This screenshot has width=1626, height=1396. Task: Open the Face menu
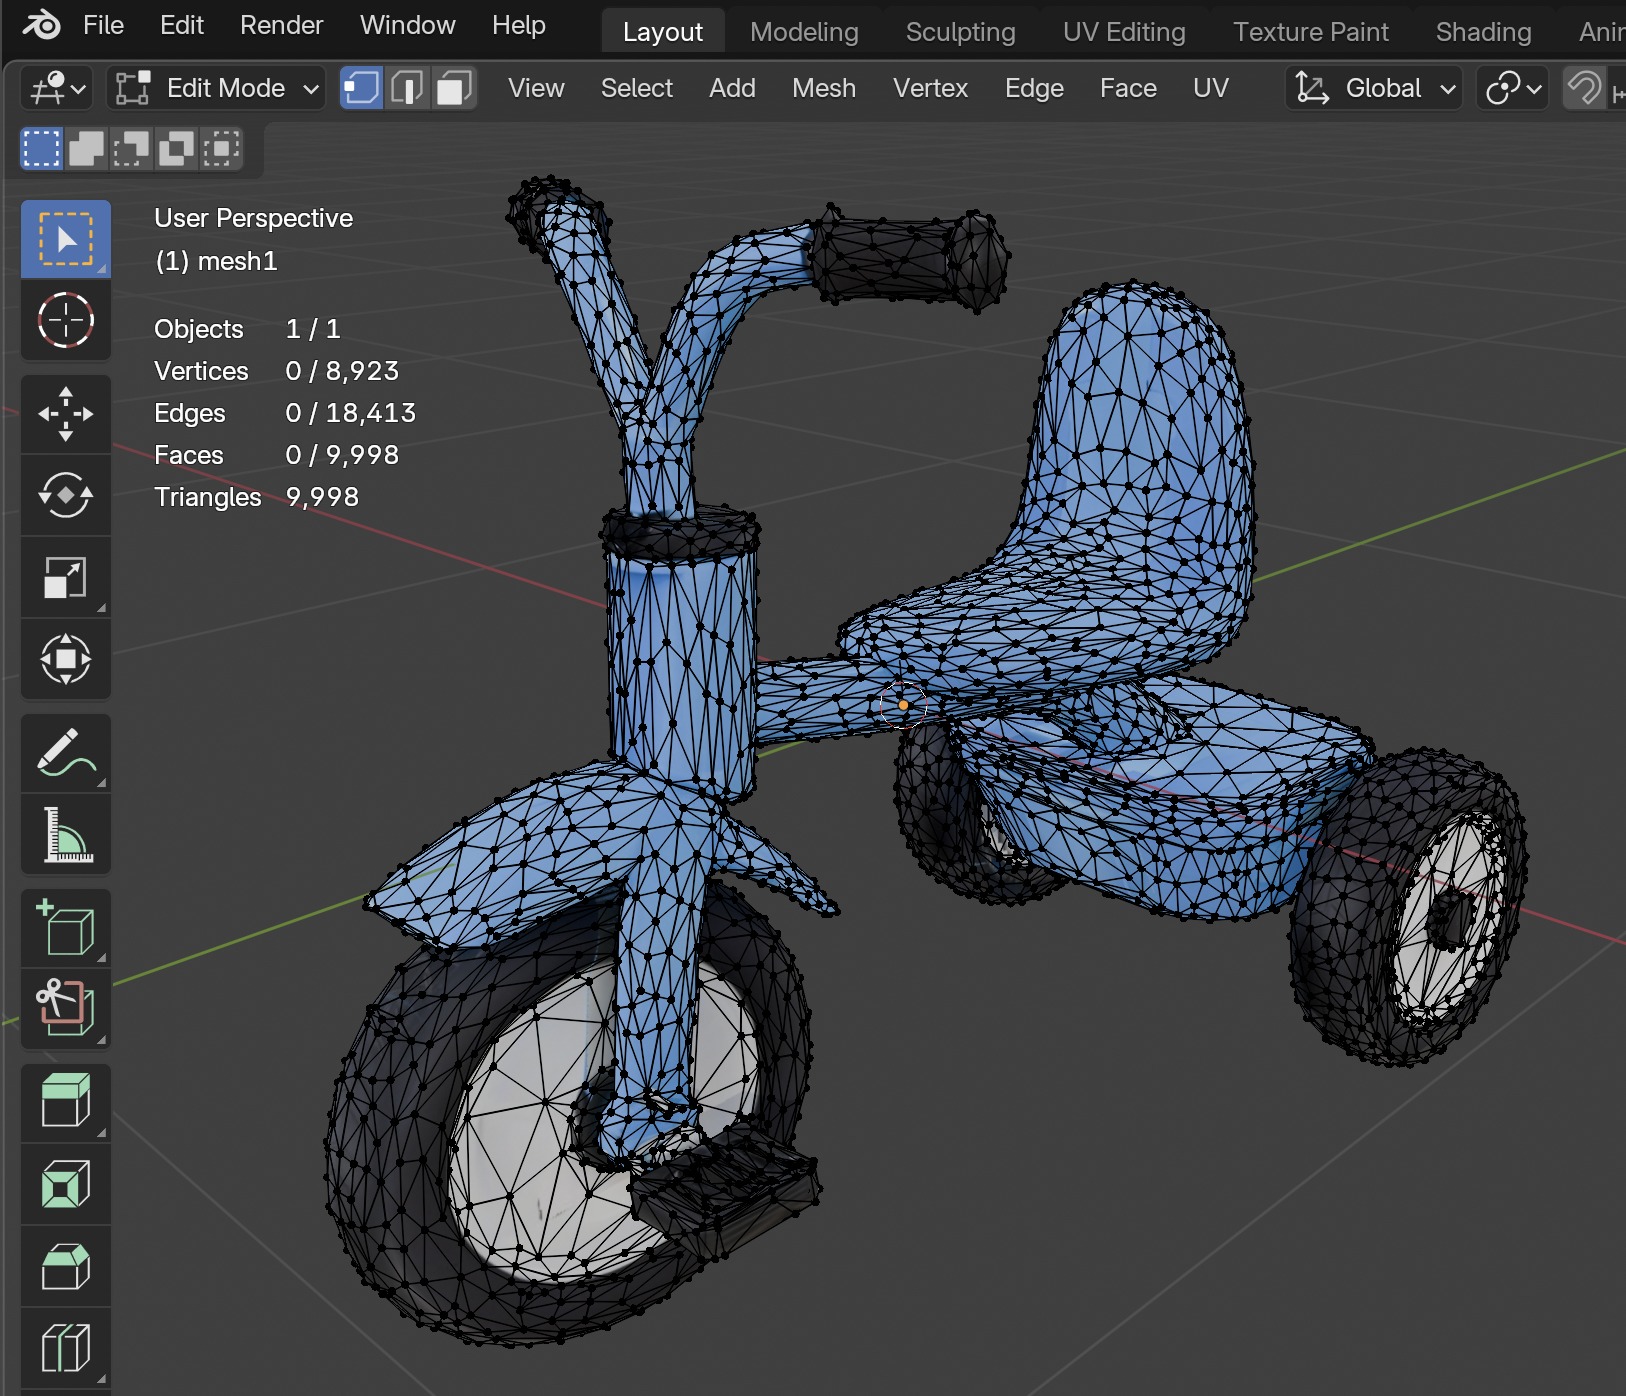coord(1128,89)
